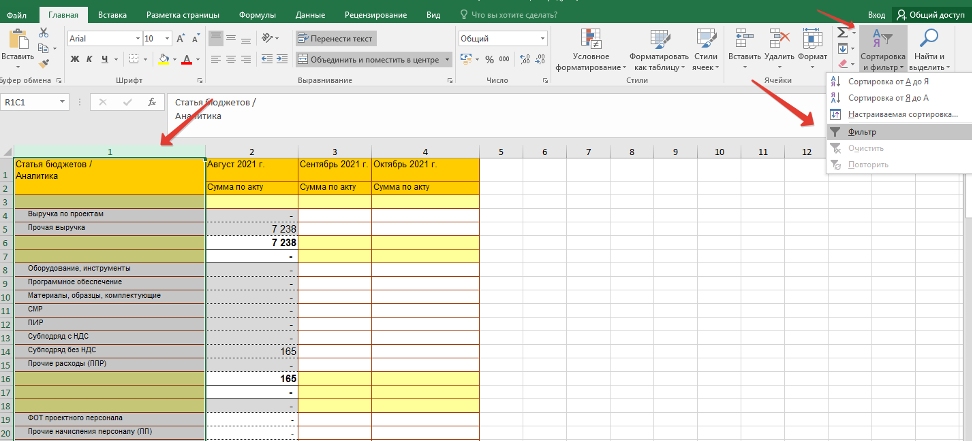Screen dimensions: 972x441
Task: Click the Удалить cells icon
Action: pyautogui.click(x=779, y=38)
